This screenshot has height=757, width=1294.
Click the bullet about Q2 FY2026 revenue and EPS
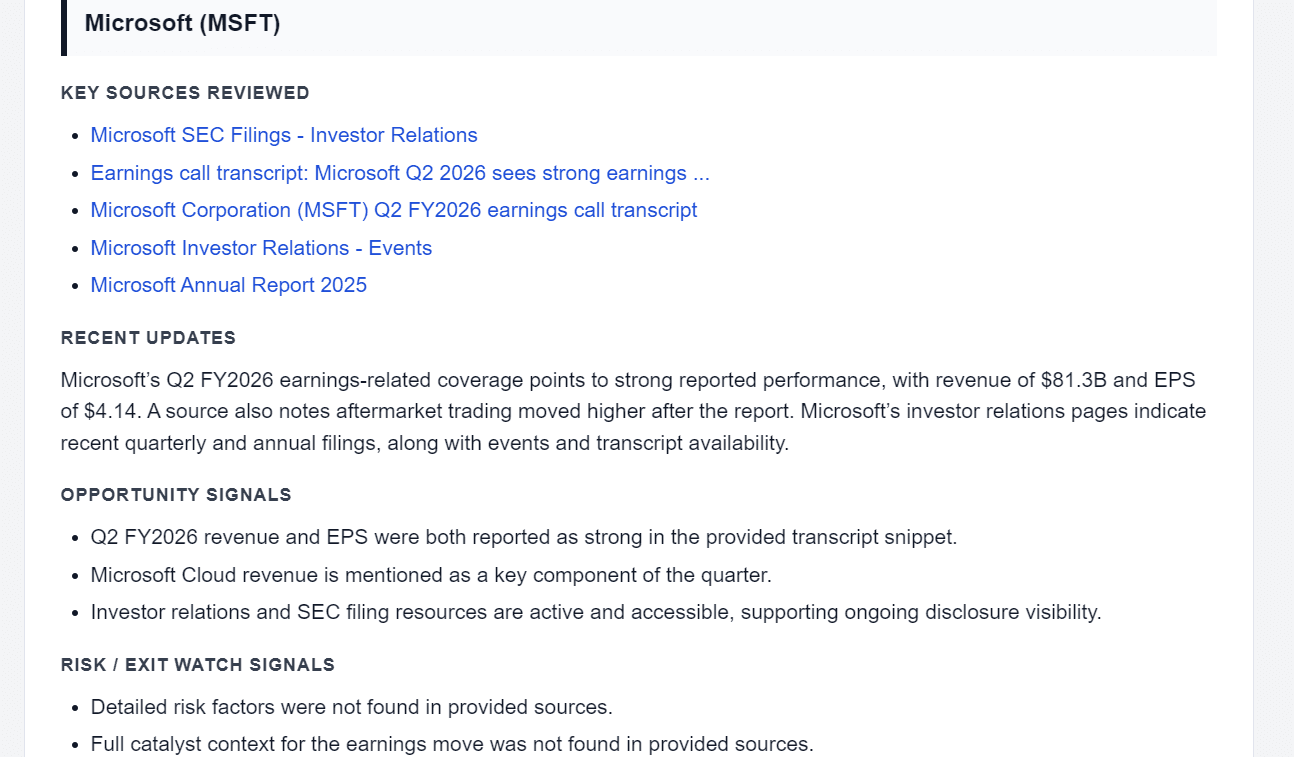(524, 537)
